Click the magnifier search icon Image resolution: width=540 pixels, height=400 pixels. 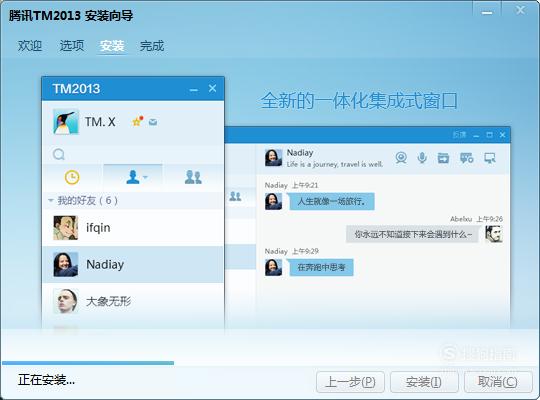point(59,154)
